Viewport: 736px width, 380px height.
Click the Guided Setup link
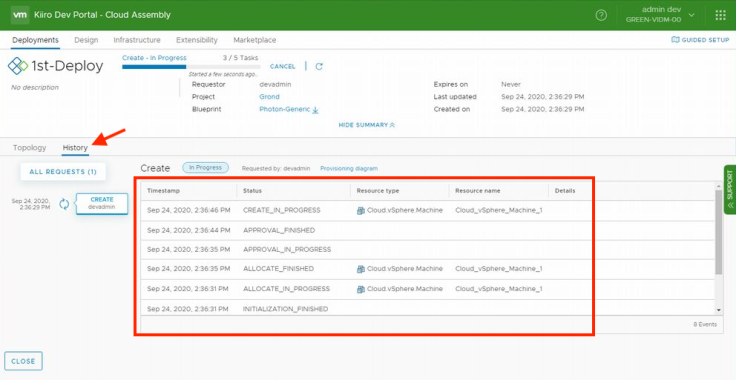point(700,40)
